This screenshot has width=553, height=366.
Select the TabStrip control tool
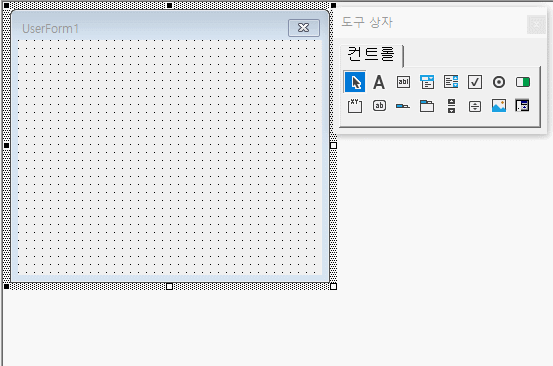pos(403,106)
